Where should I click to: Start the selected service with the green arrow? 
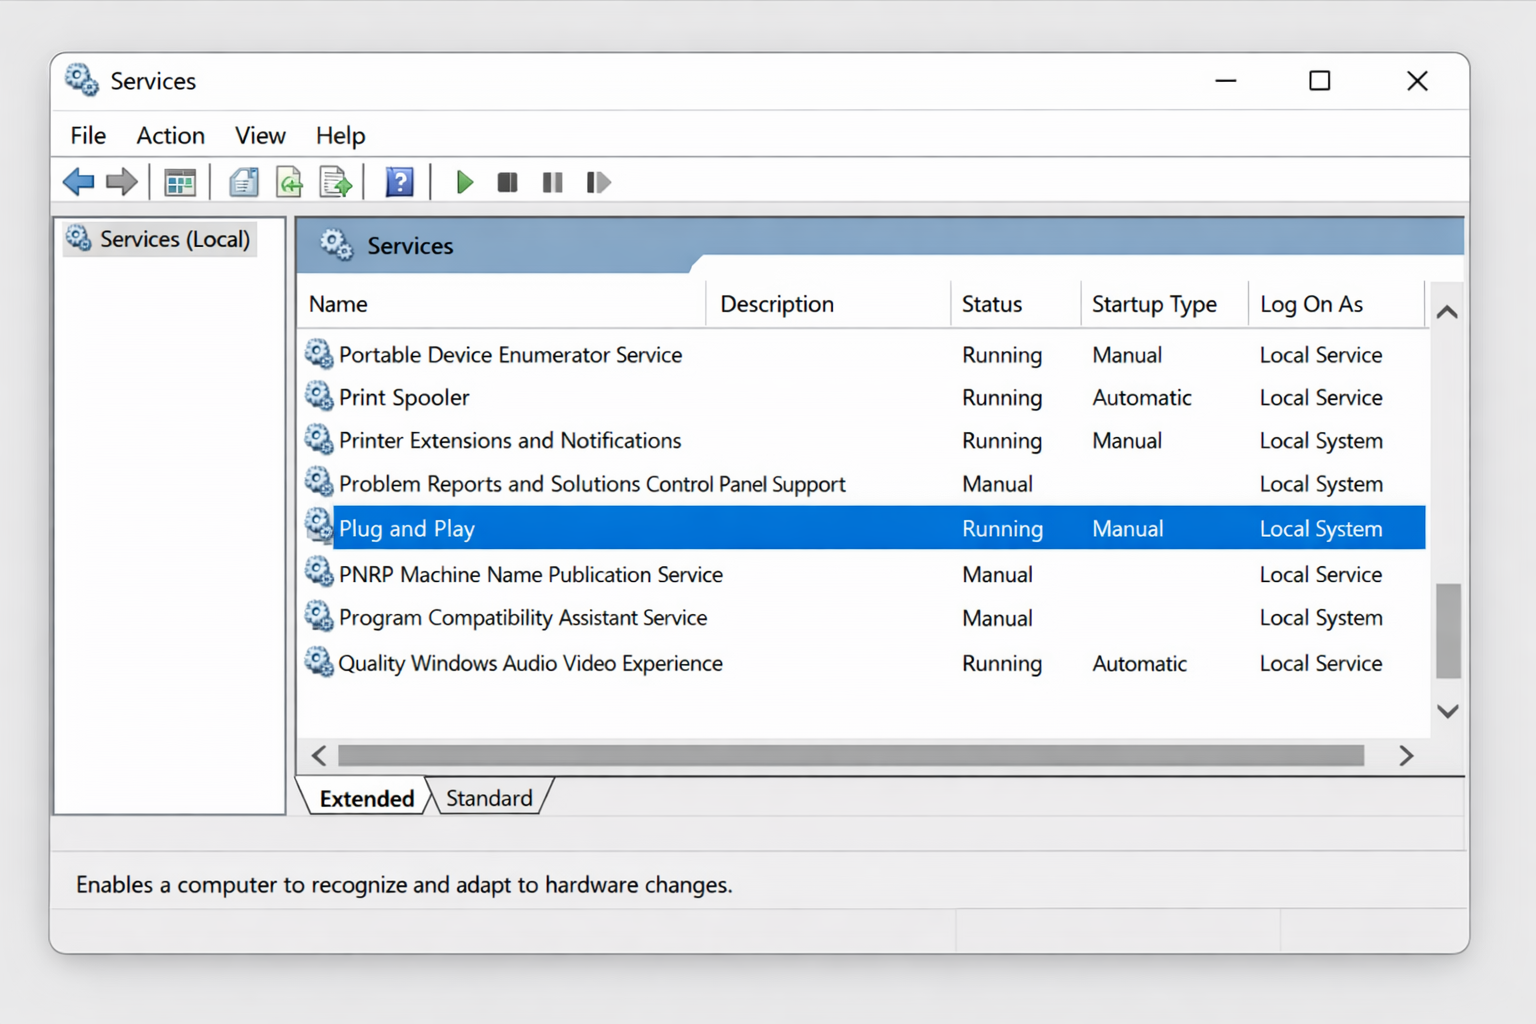(x=464, y=181)
